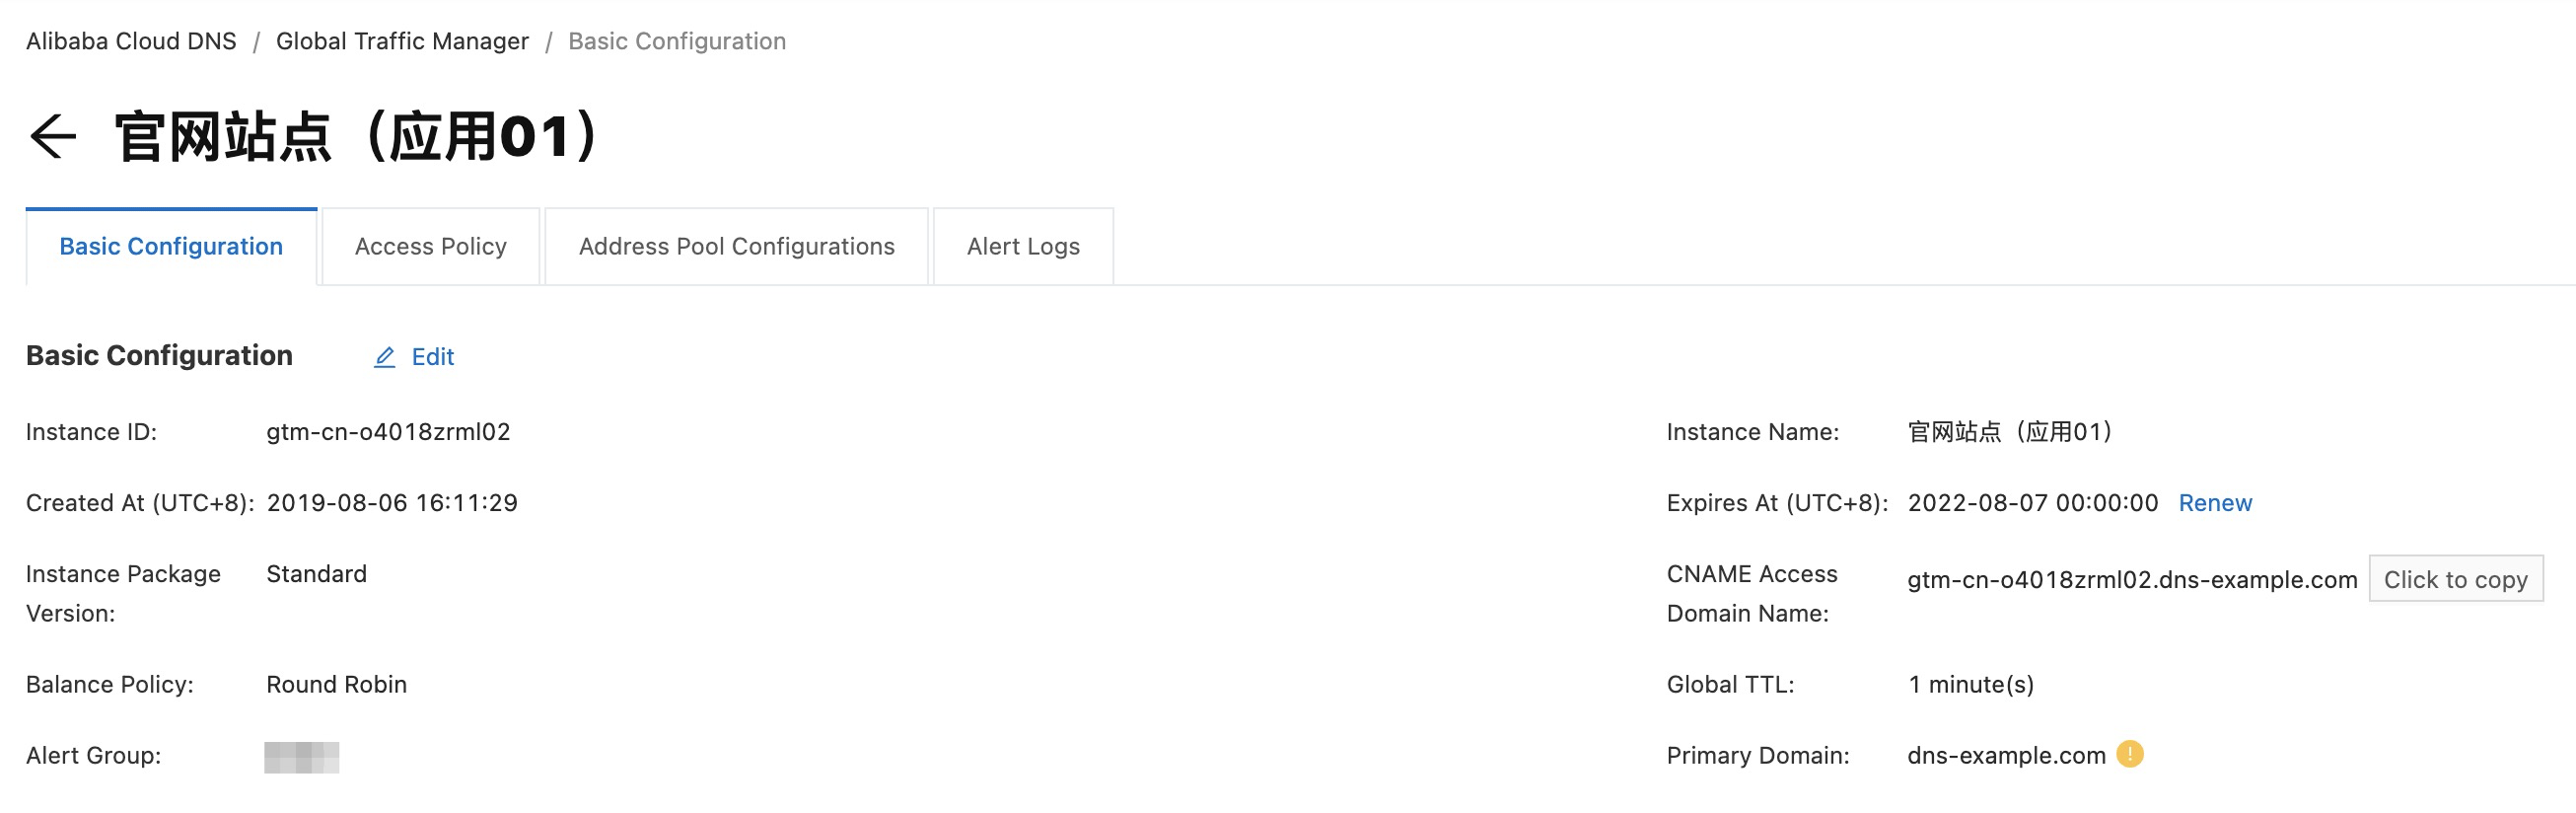Click the Instance Name value 官网站点（应用01）
The width and height of the screenshot is (2576, 813).
tap(2010, 432)
